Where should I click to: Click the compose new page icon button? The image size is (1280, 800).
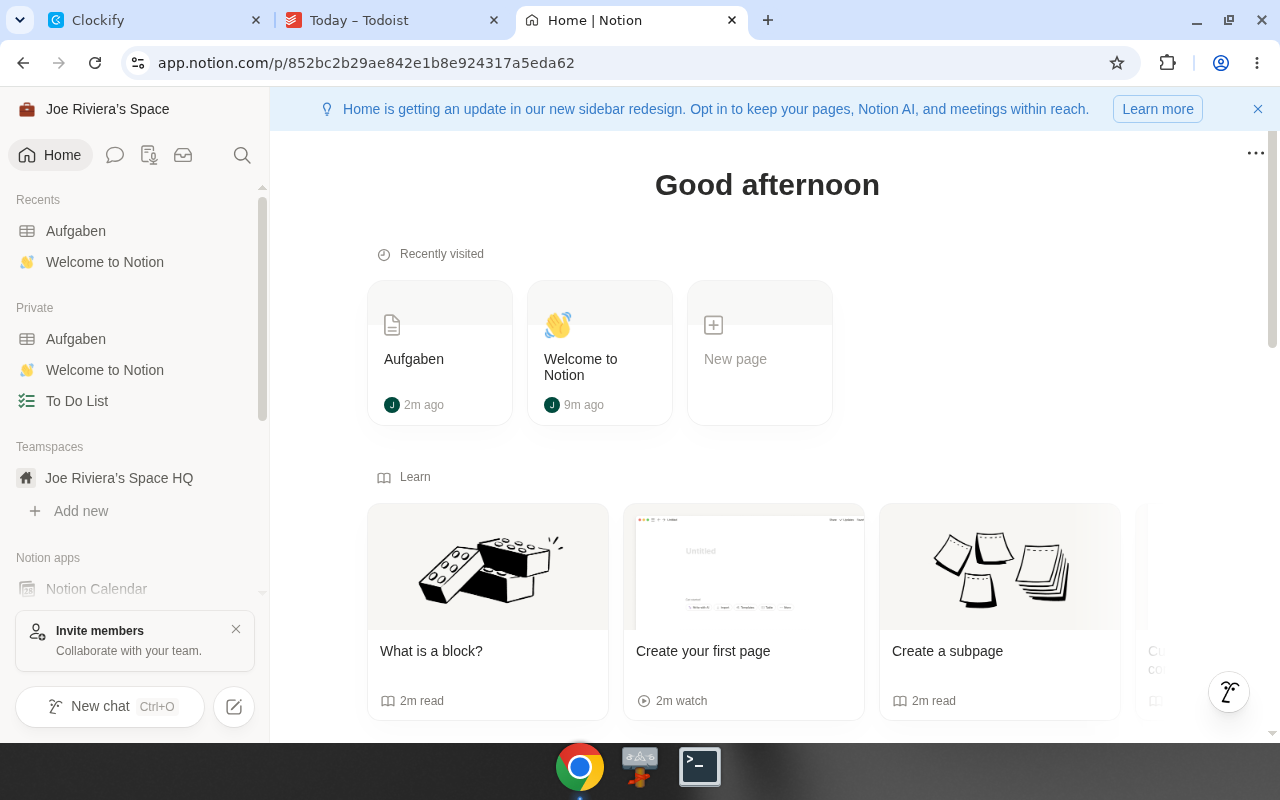click(234, 707)
